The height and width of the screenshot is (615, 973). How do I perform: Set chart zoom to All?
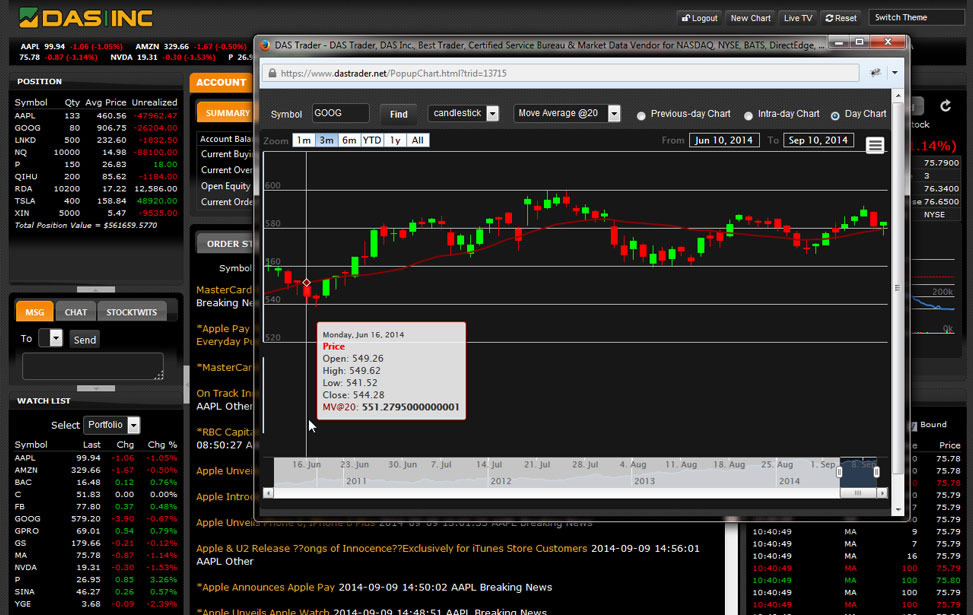(x=418, y=140)
